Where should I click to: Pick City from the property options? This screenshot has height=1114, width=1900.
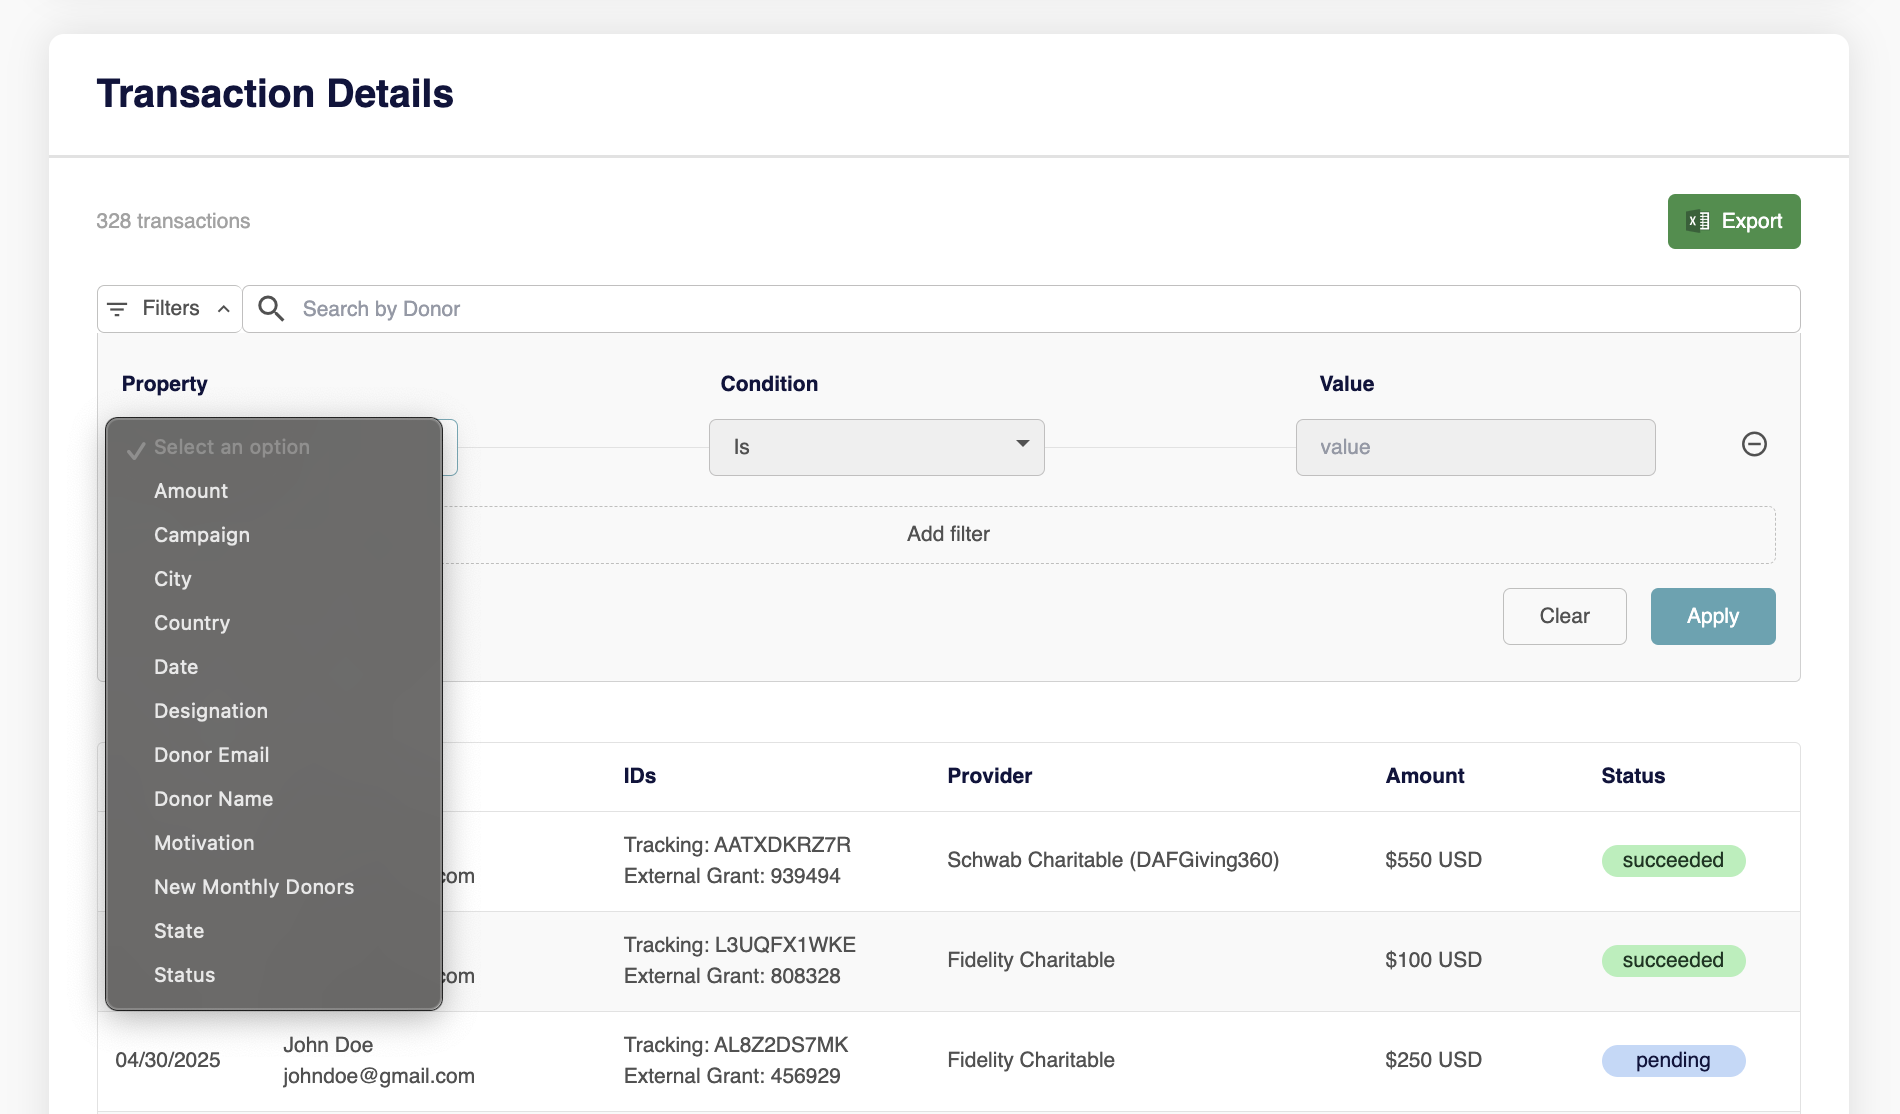[x=173, y=579]
